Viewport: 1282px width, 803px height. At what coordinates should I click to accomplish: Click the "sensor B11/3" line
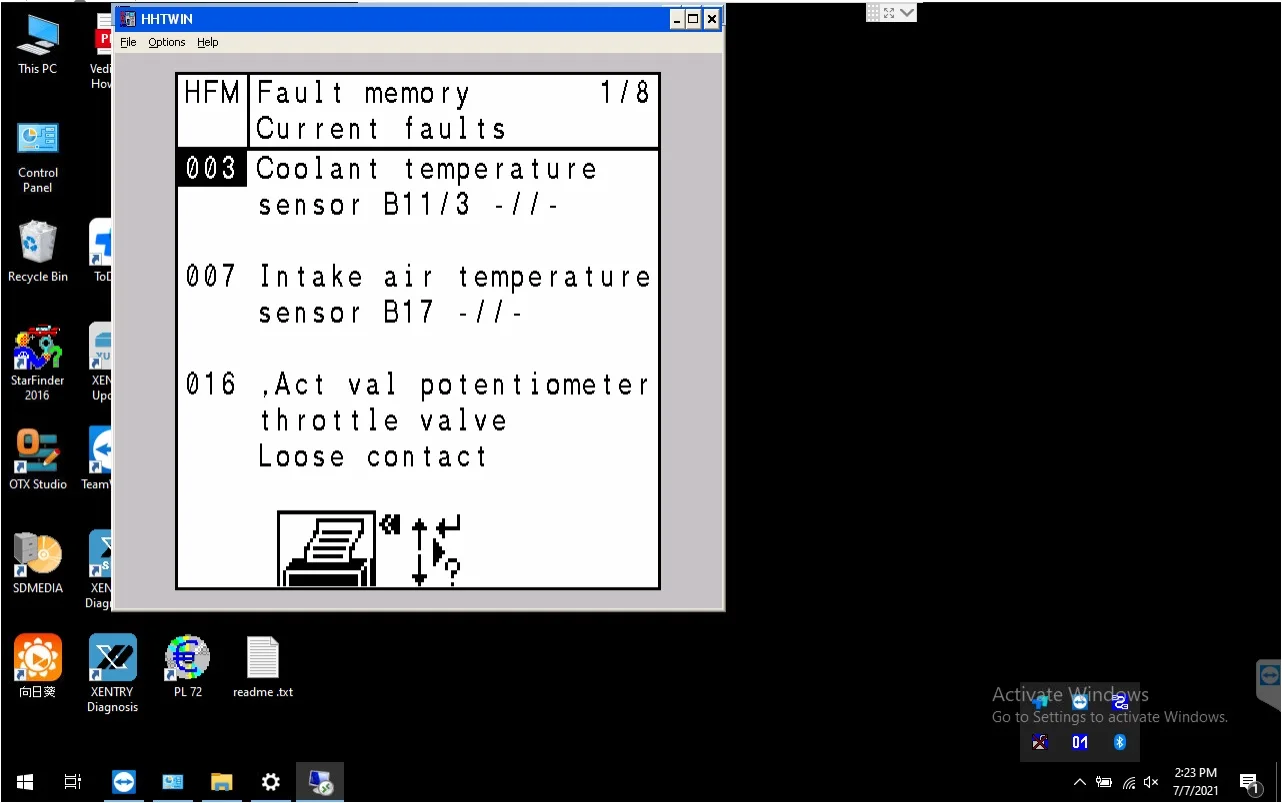tap(408, 204)
